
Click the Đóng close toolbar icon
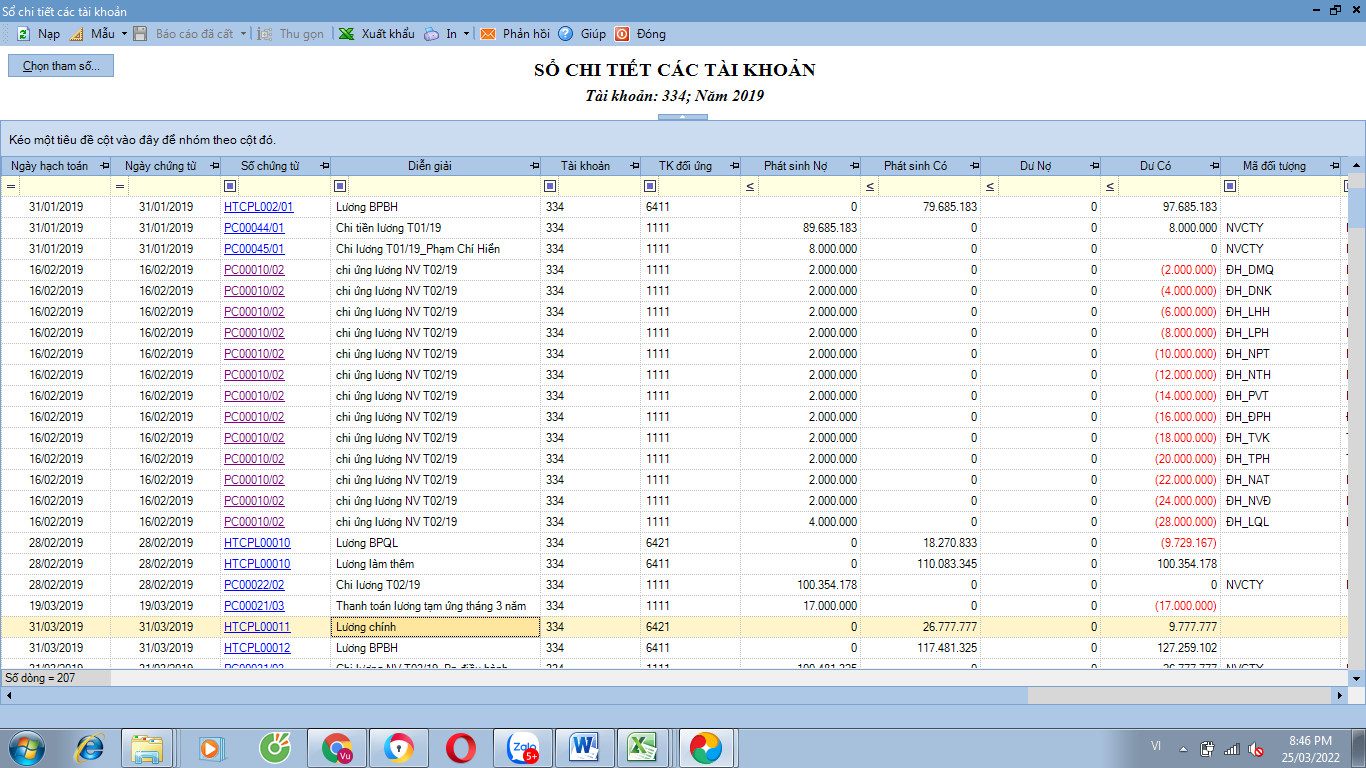click(x=622, y=33)
